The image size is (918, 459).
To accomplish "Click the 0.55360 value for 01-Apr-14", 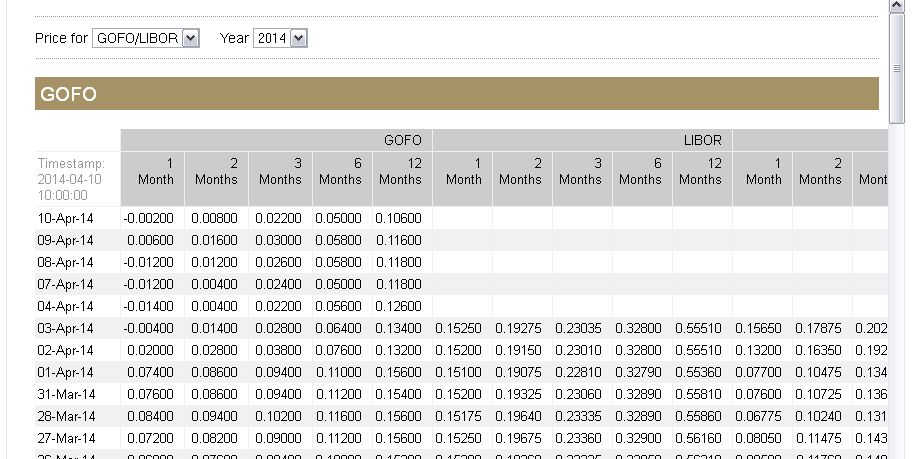I will point(698,372).
